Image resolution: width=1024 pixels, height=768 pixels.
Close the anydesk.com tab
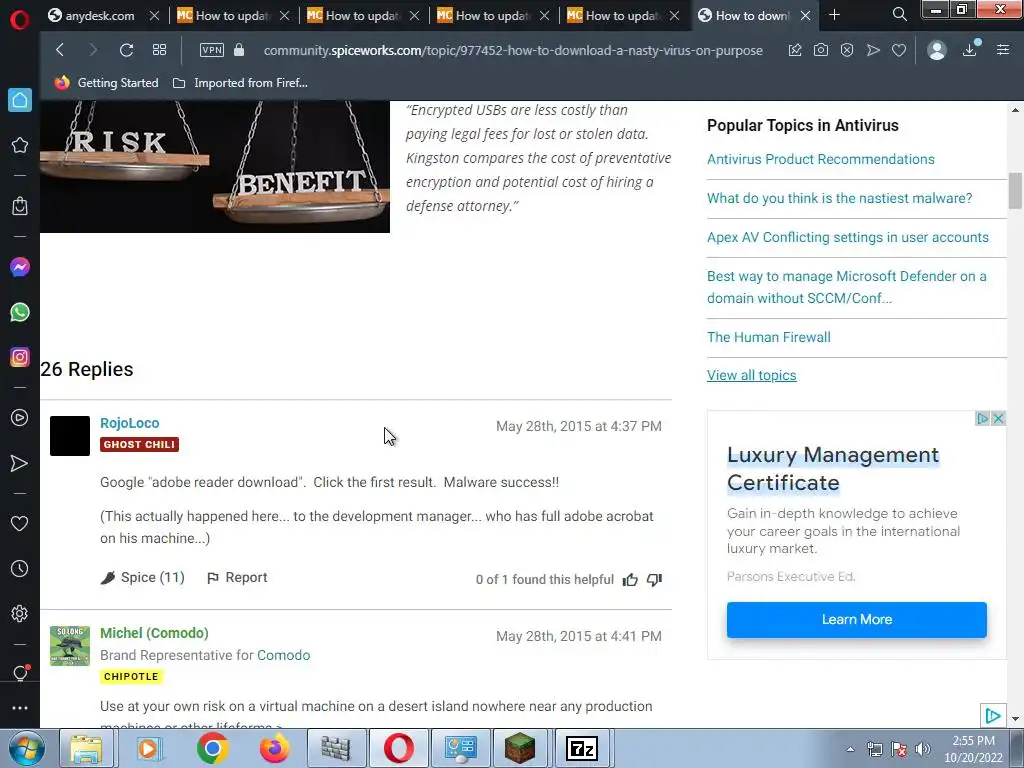pyautogui.click(x=154, y=15)
